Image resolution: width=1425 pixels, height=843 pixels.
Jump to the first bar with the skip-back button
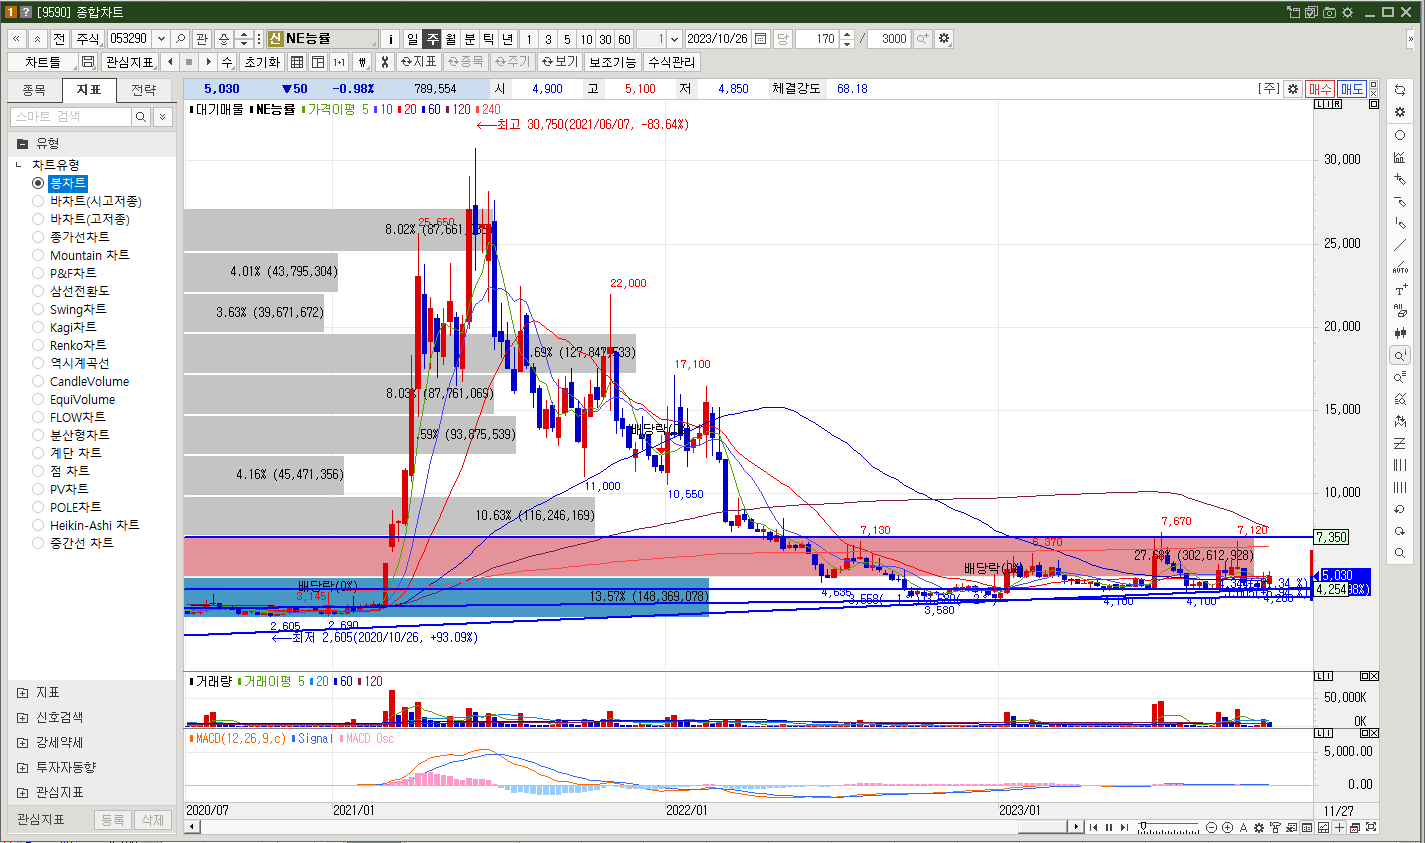click(1094, 827)
